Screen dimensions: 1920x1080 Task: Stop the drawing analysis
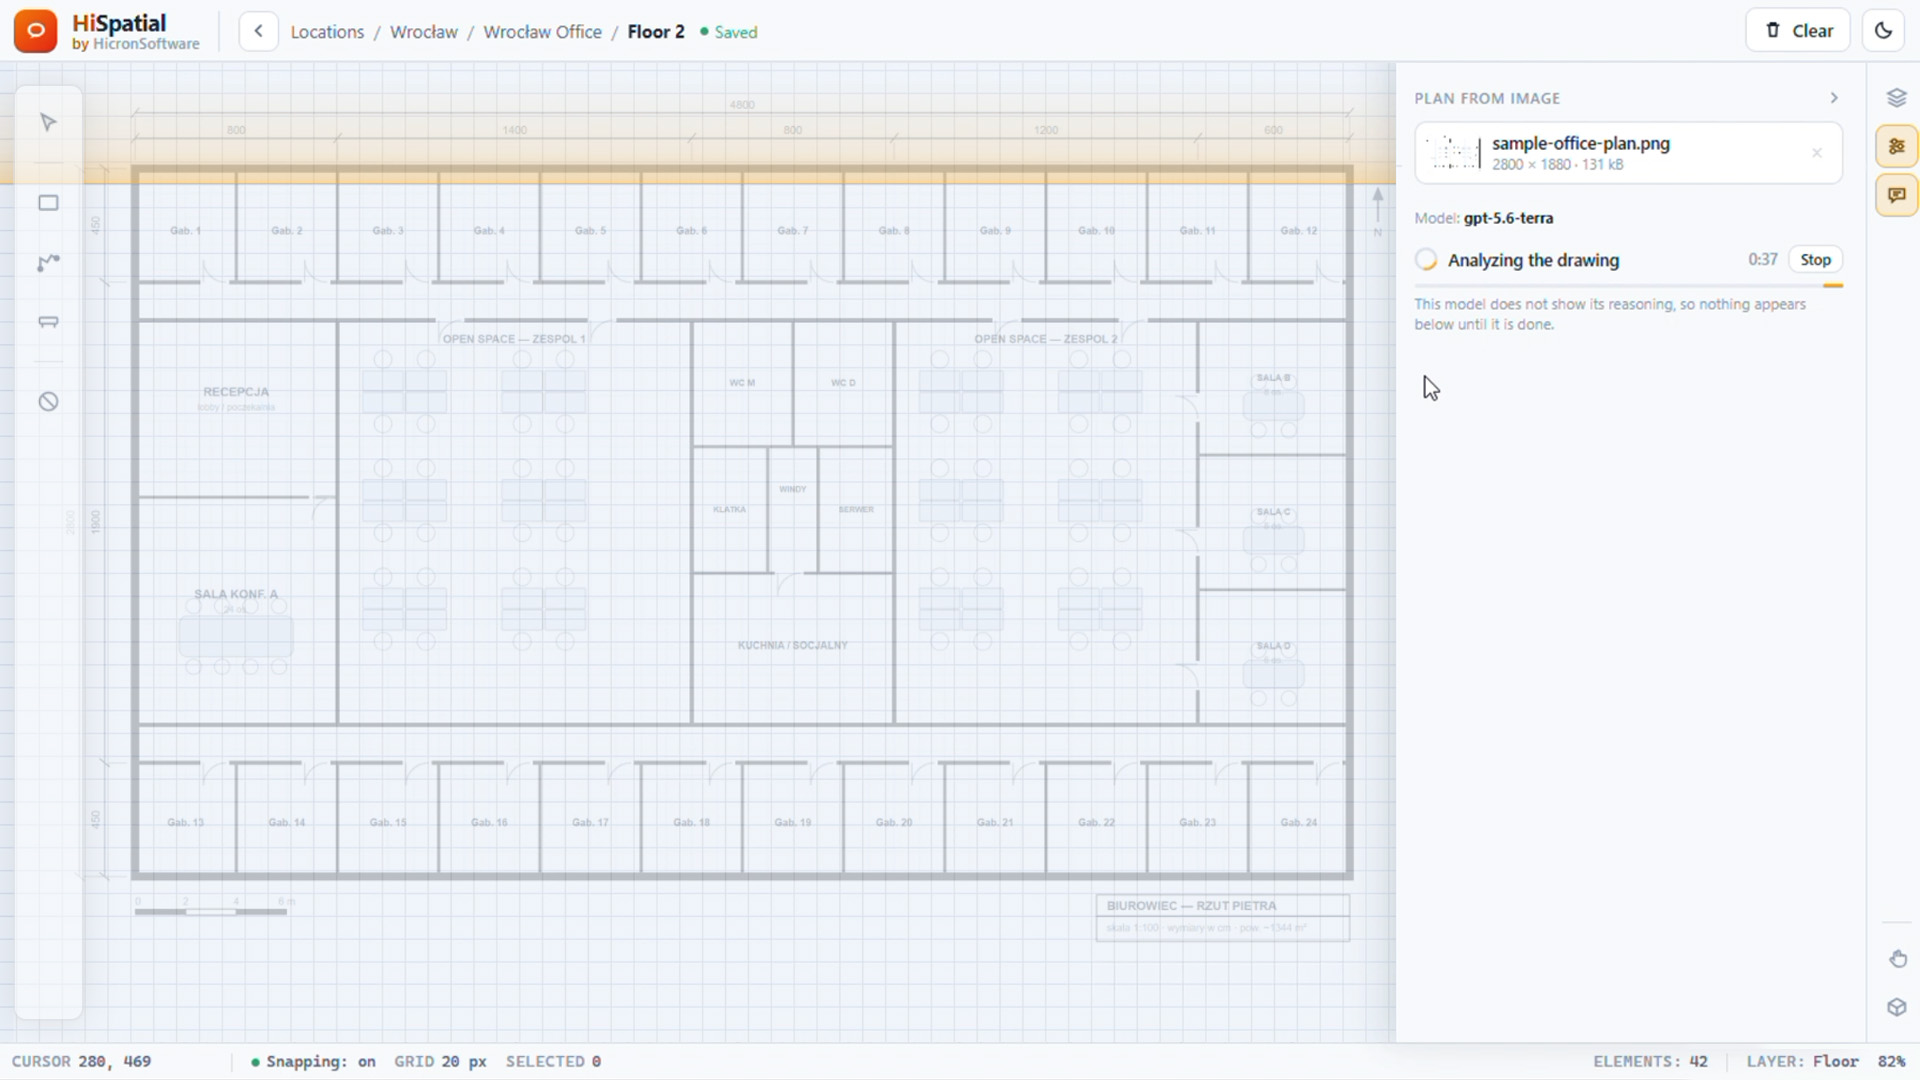click(x=1815, y=260)
